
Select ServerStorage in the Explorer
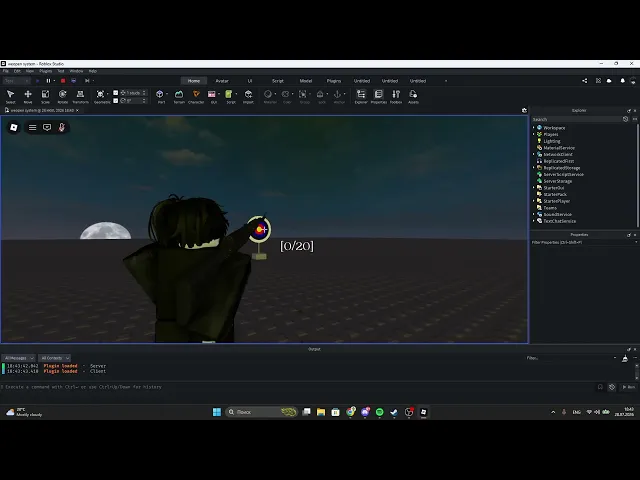(x=558, y=181)
